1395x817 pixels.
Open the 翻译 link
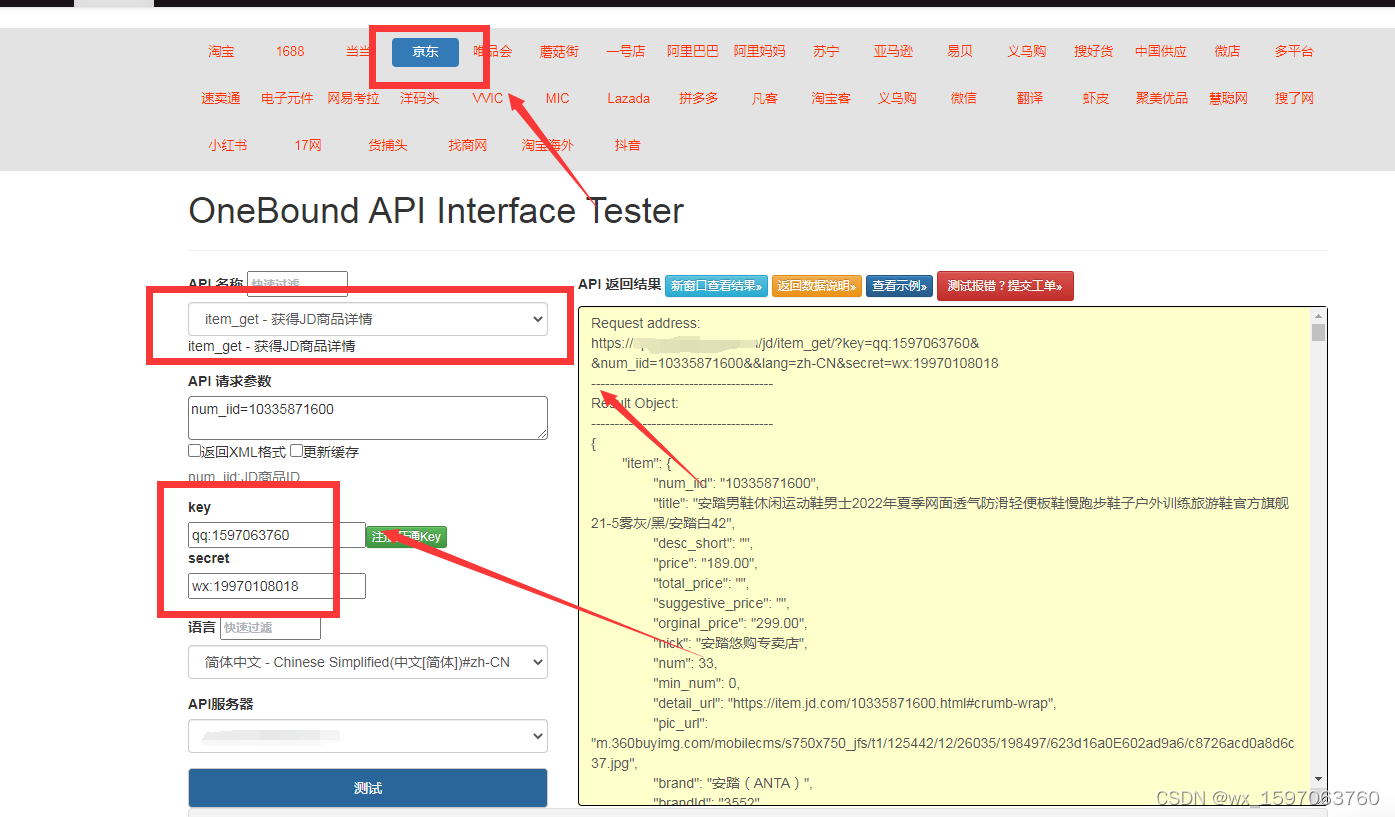1030,98
